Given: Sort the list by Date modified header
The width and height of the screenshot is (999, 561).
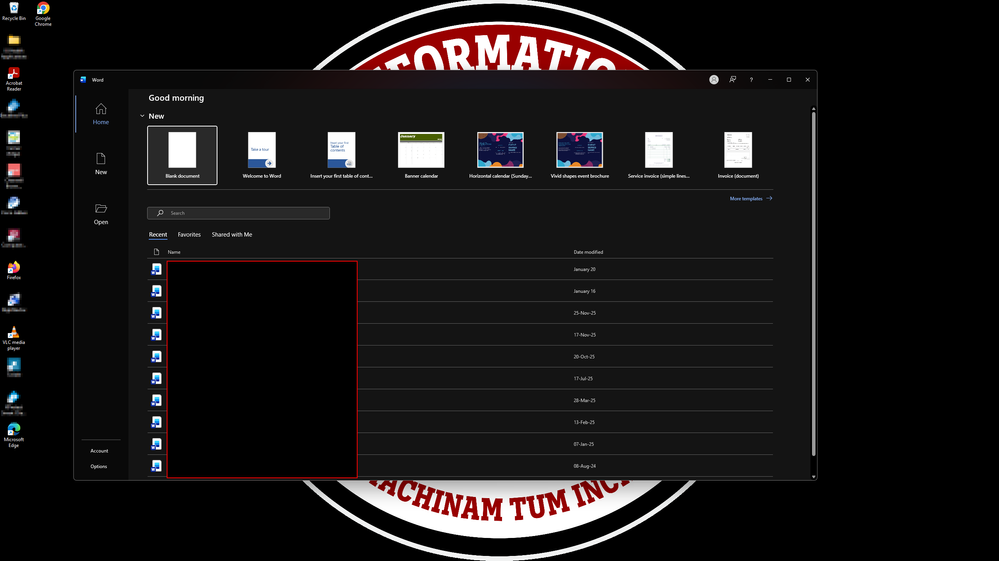Looking at the screenshot, I should tap(588, 252).
